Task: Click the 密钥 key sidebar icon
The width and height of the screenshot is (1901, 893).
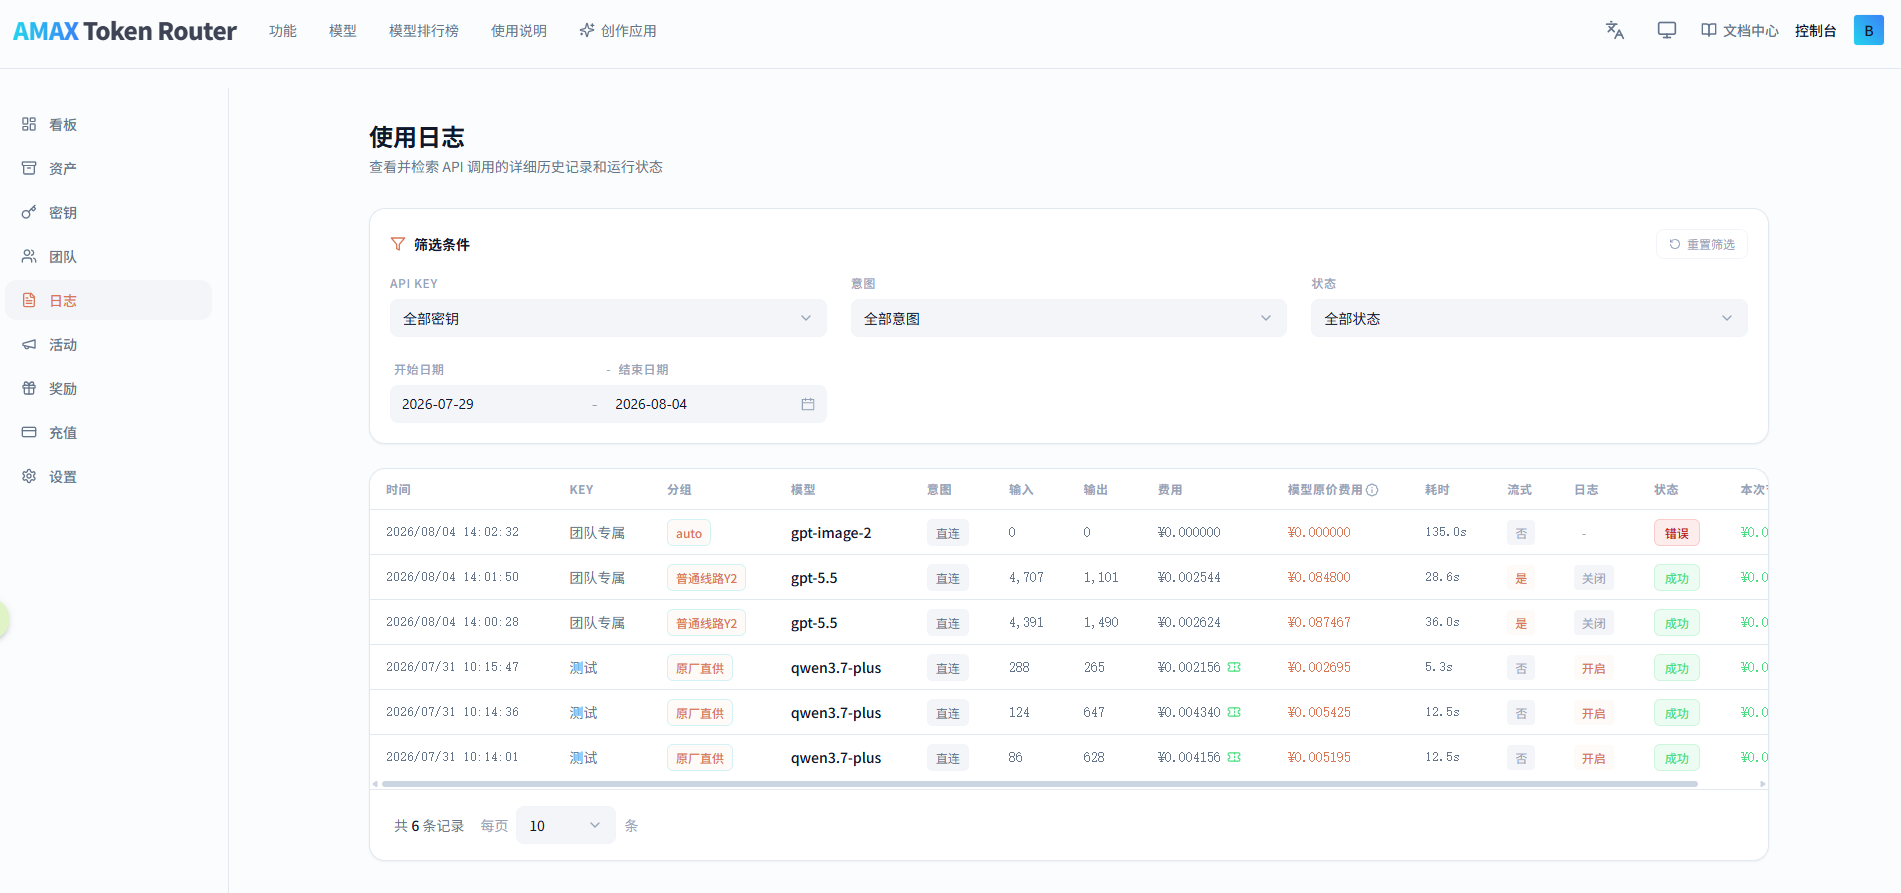Action: [x=29, y=212]
